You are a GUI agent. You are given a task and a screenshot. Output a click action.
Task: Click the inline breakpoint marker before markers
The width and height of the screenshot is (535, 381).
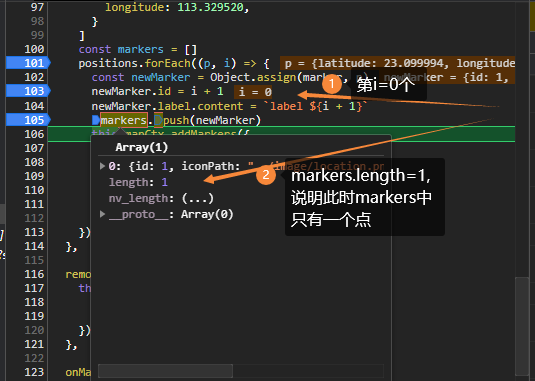click(x=96, y=120)
